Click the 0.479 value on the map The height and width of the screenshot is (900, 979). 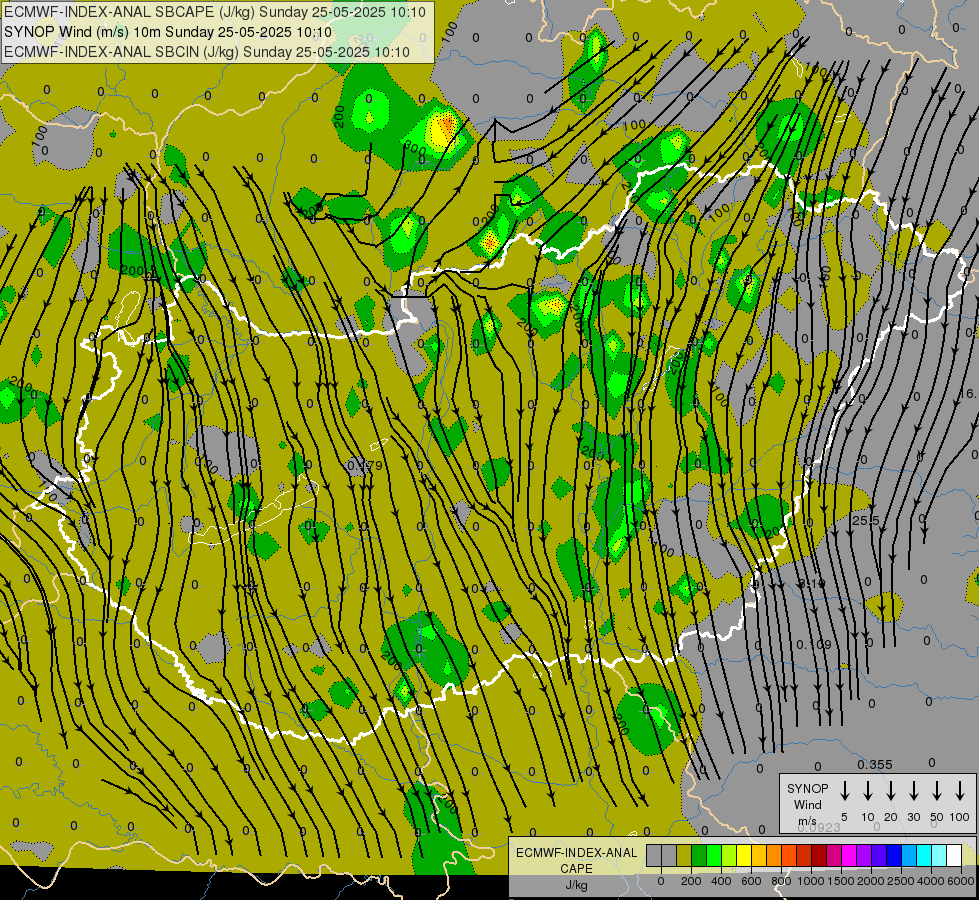(x=364, y=465)
